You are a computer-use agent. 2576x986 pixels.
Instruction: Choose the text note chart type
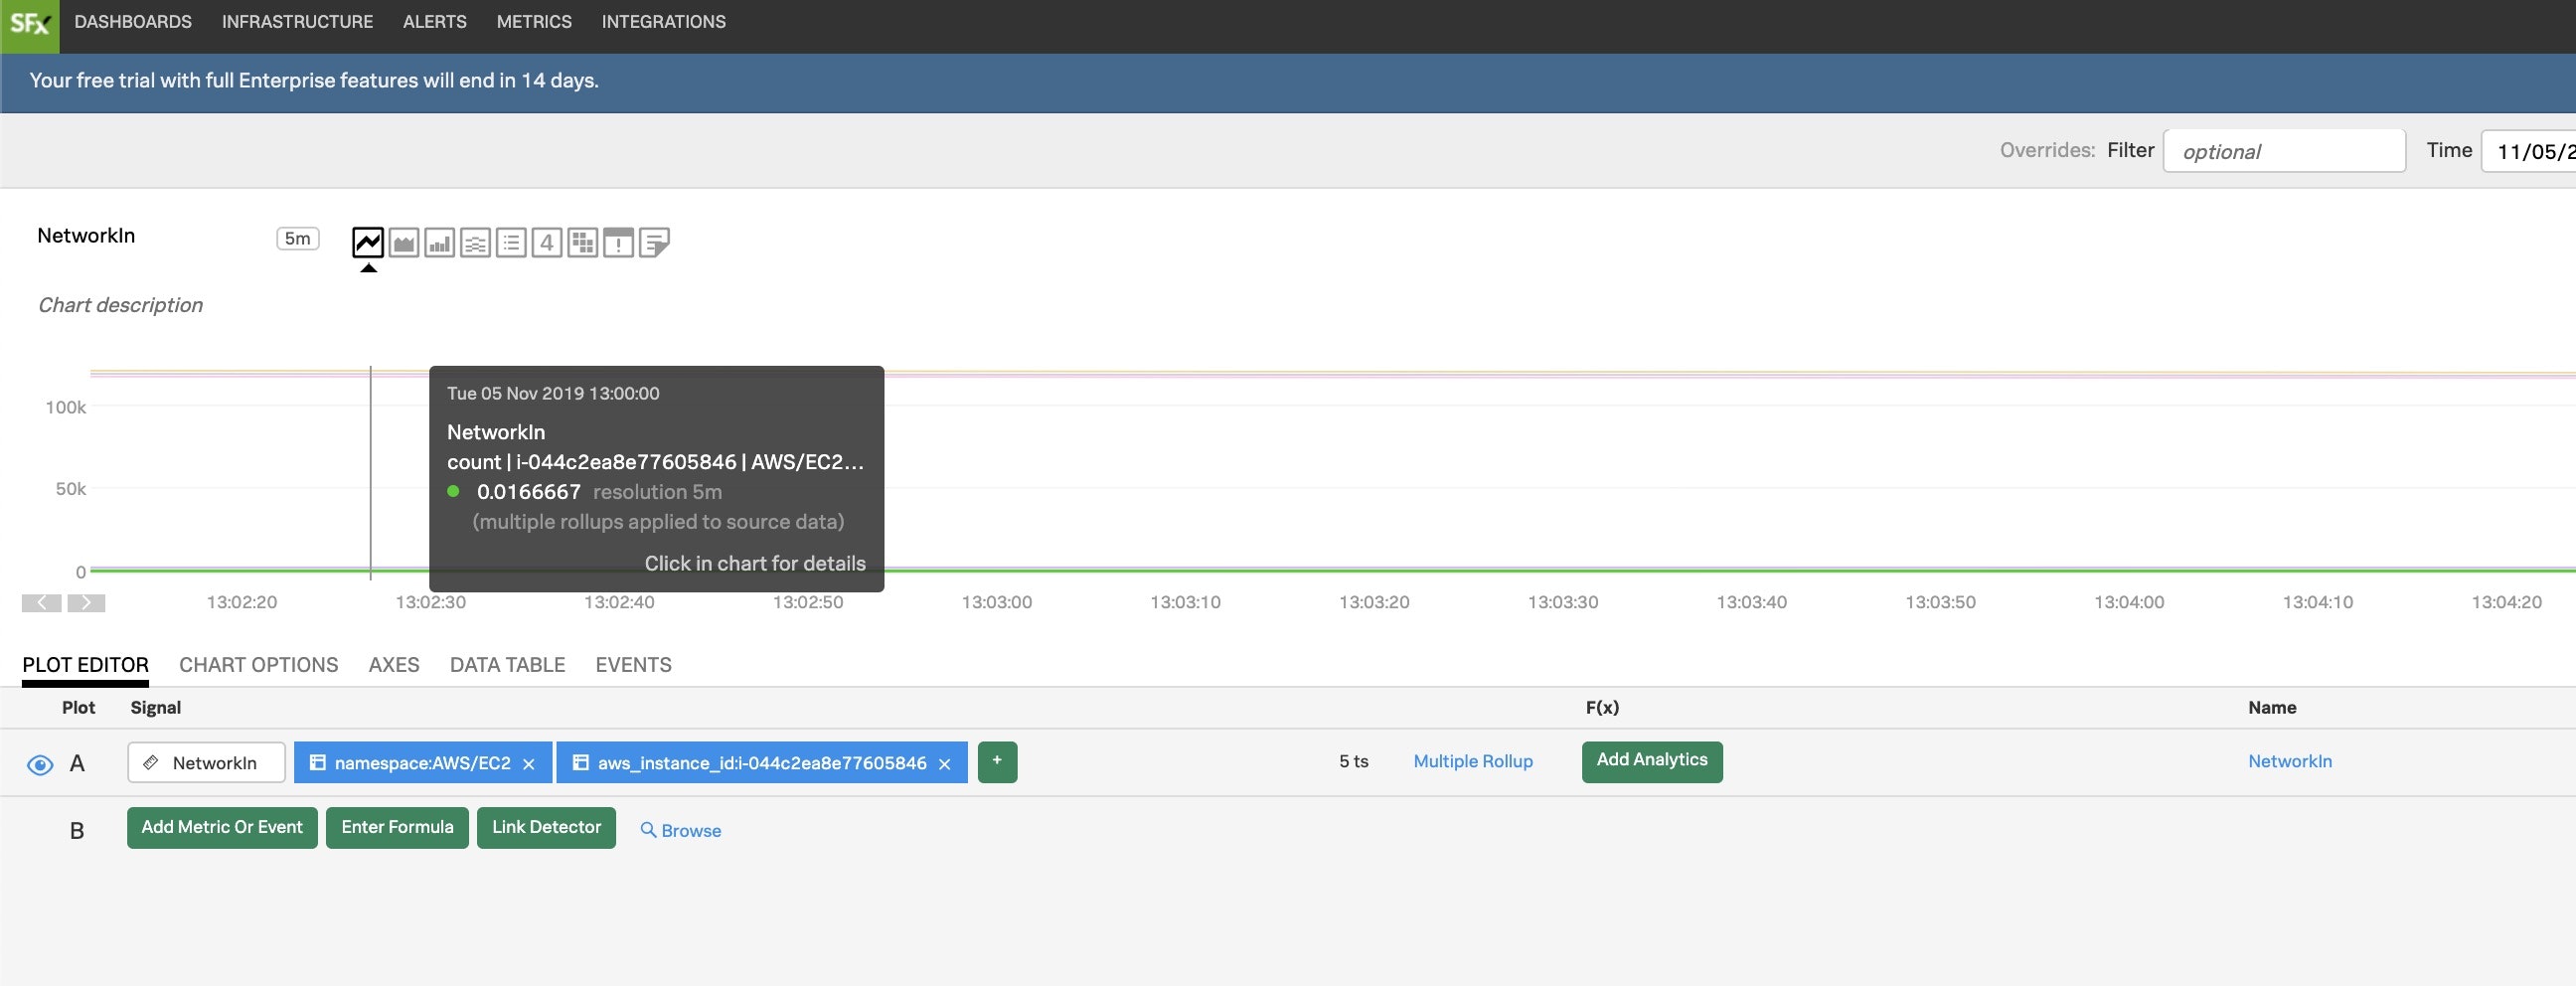tap(654, 242)
